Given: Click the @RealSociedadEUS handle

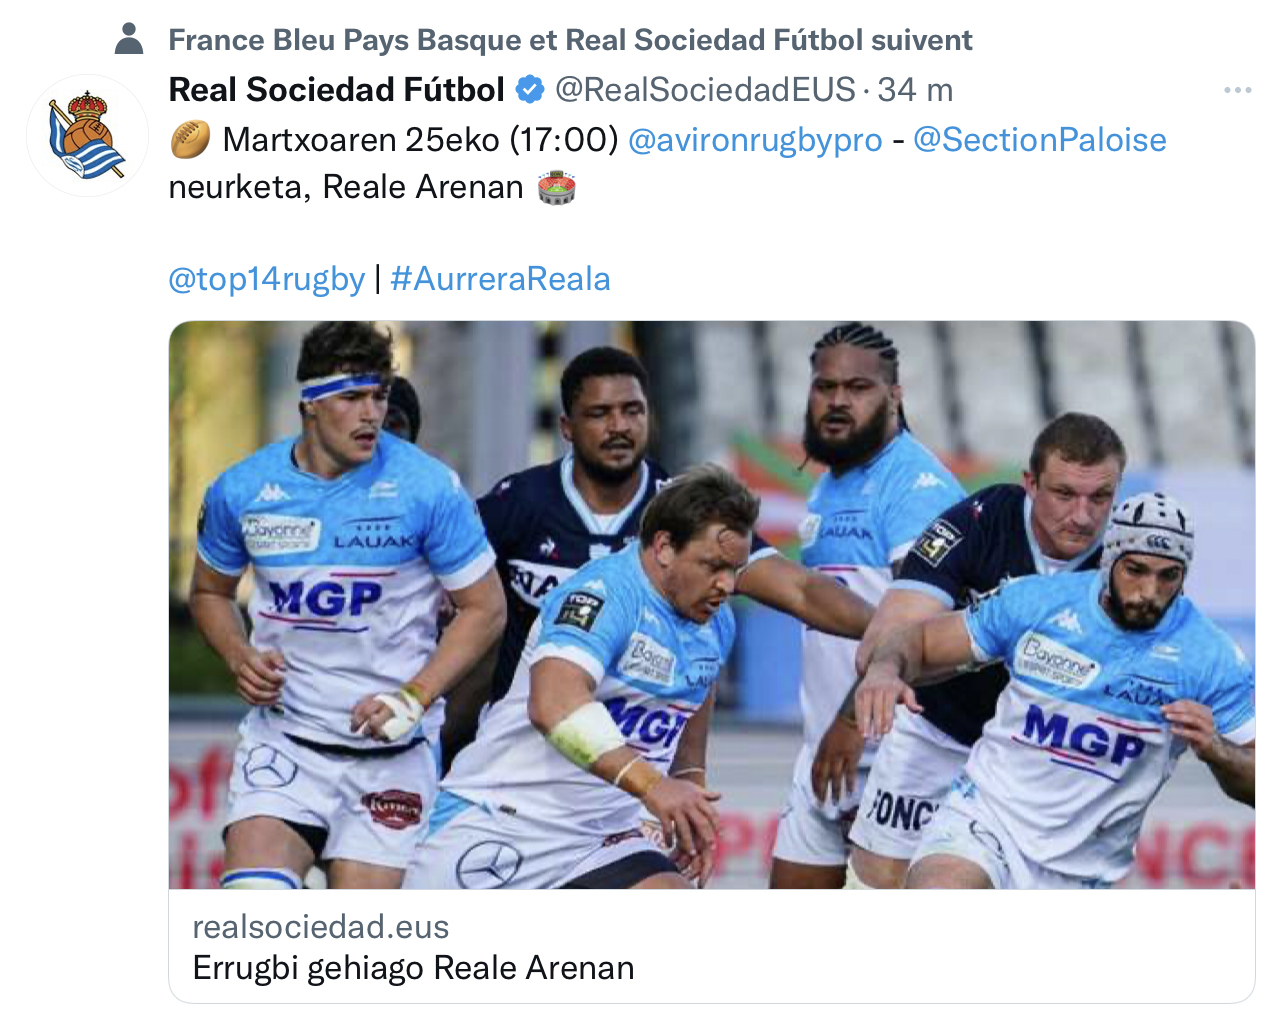Looking at the screenshot, I should pyautogui.click(x=705, y=90).
